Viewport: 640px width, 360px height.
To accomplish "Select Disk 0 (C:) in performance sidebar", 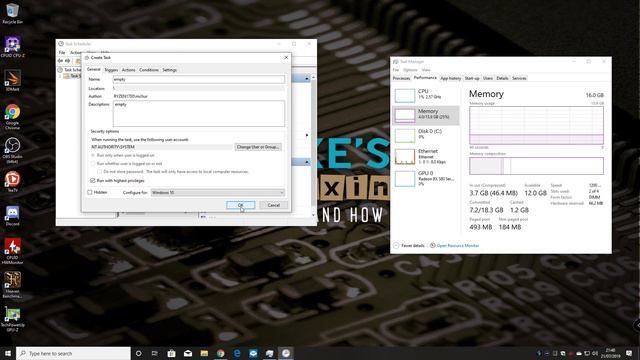I will click(x=426, y=135).
